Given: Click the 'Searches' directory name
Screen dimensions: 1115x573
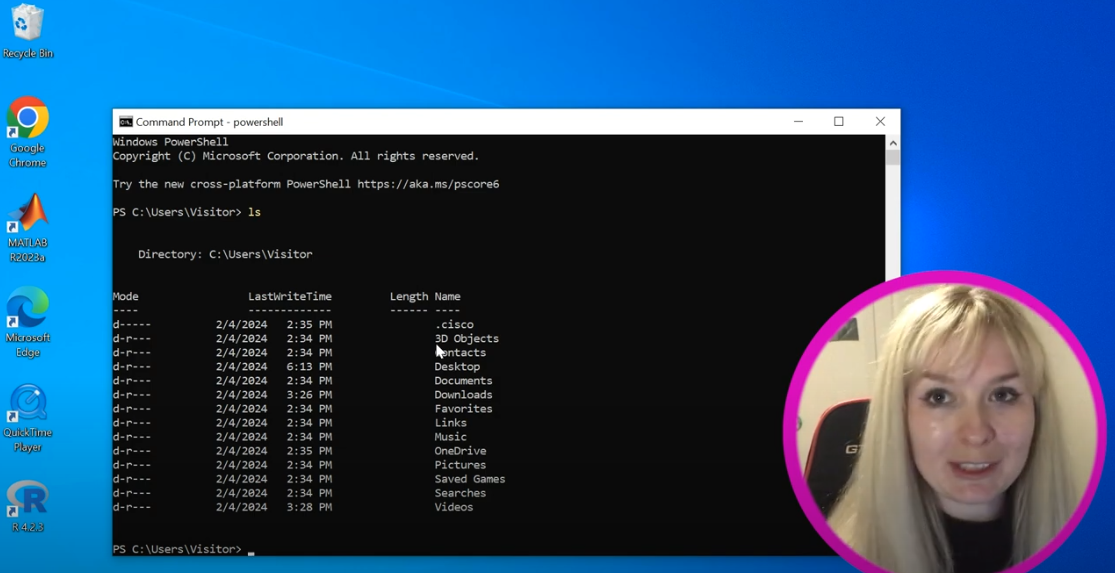Looking at the screenshot, I should [x=460, y=493].
